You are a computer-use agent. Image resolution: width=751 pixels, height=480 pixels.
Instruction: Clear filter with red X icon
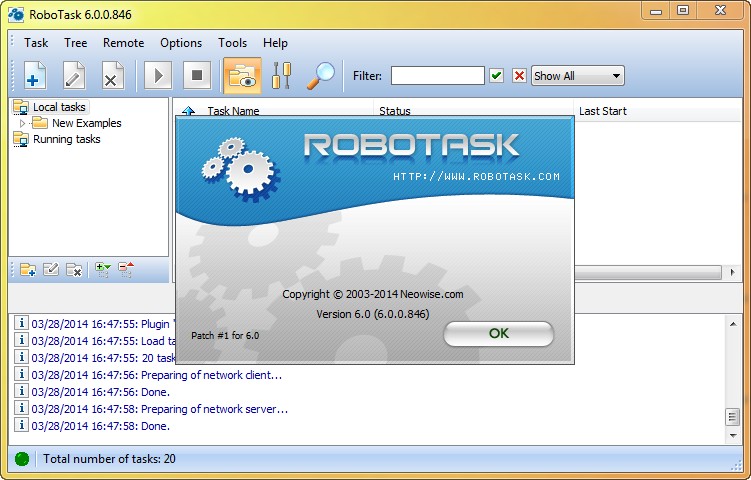pos(519,75)
